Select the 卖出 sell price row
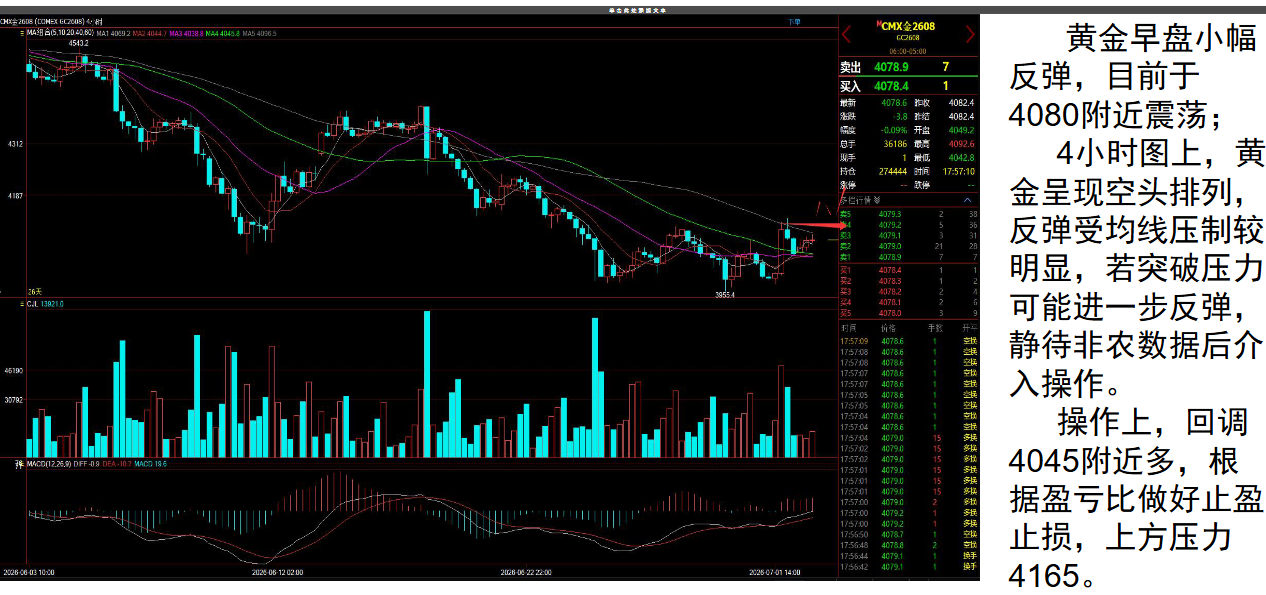This screenshot has height=595, width=1266. [908, 67]
